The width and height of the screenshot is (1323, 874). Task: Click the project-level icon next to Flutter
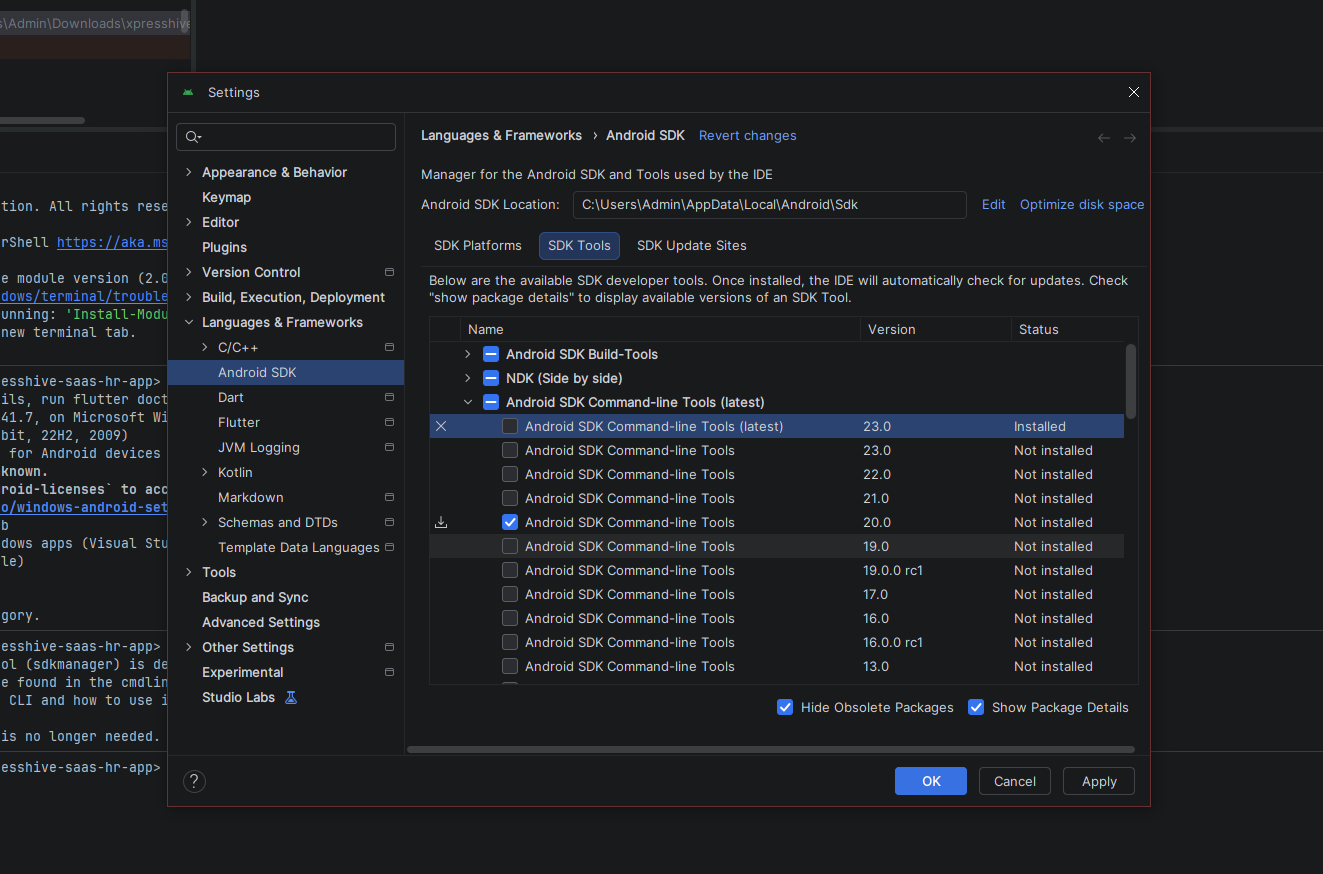(x=389, y=422)
